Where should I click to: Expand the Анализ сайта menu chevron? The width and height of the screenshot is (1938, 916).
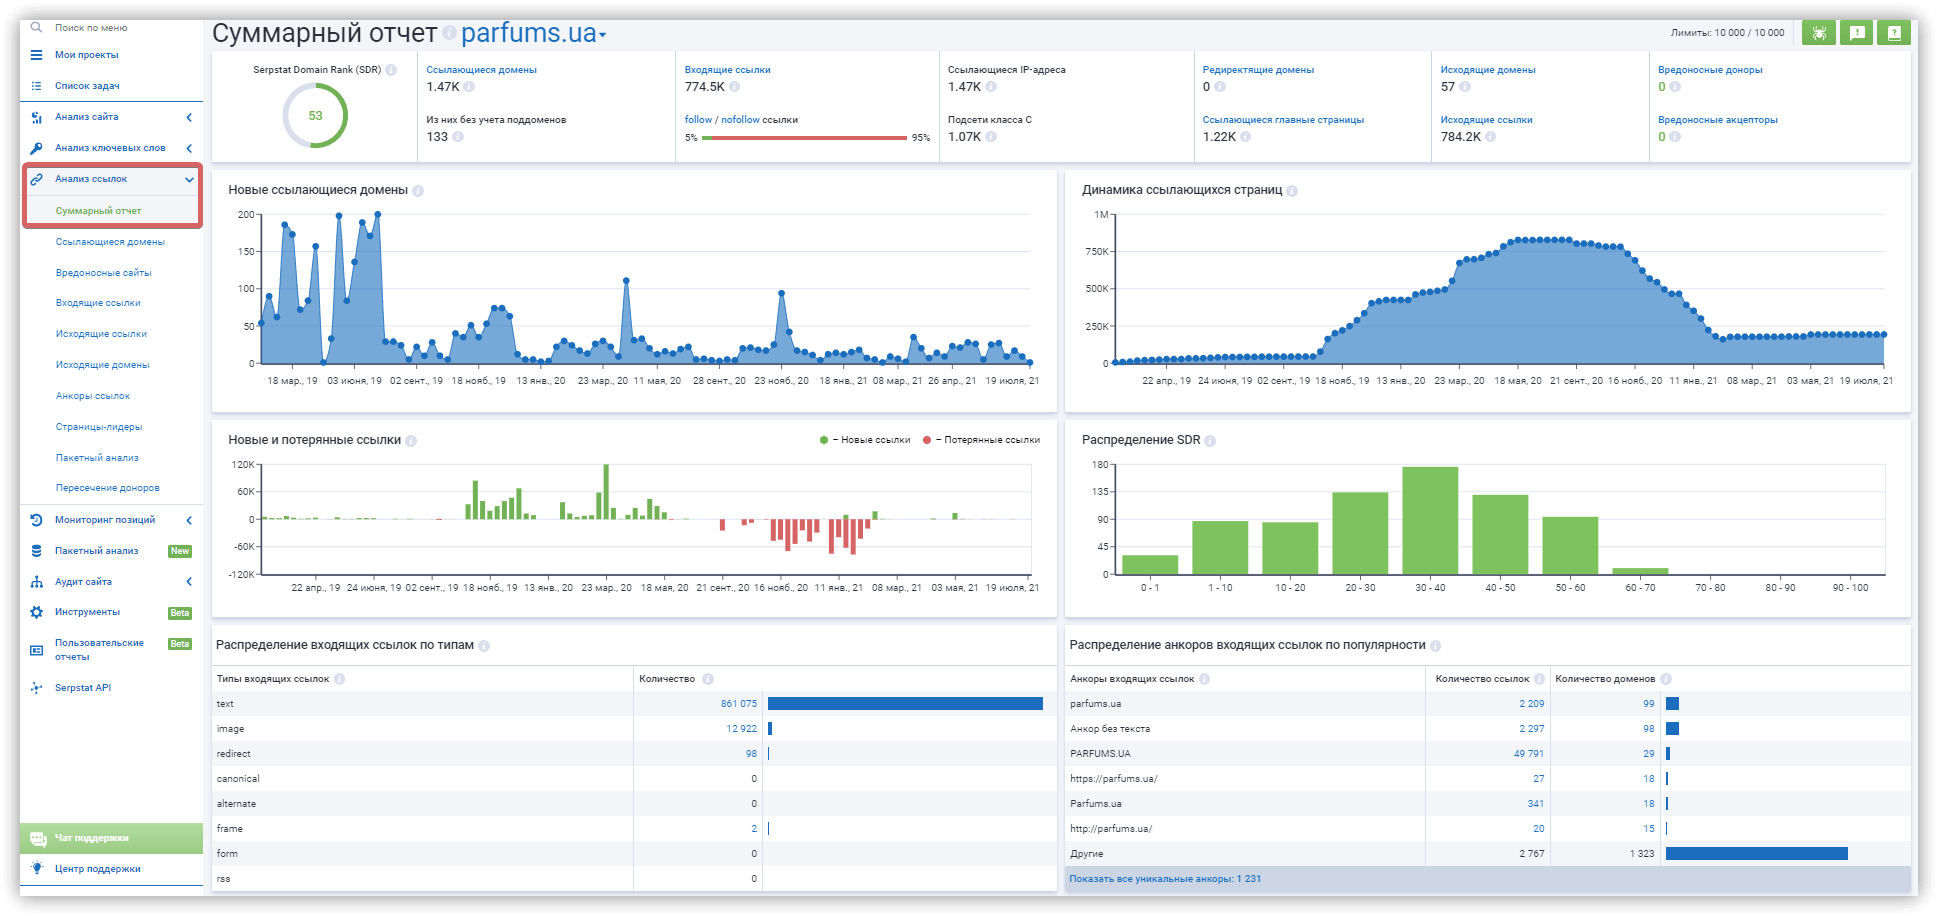[189, 117]
